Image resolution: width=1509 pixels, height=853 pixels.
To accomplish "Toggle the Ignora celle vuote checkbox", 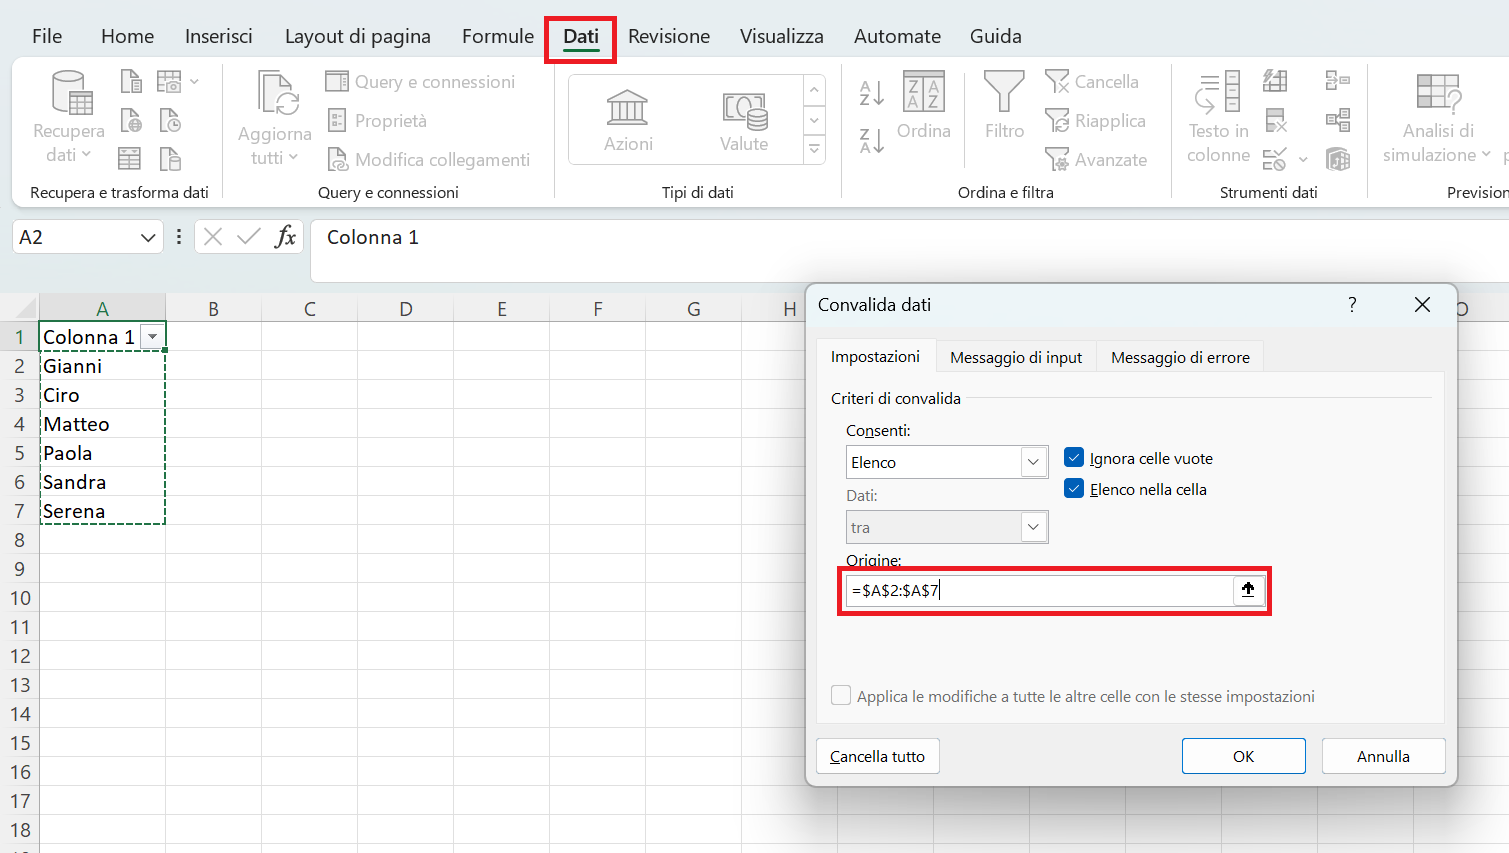I will 1074,458.
